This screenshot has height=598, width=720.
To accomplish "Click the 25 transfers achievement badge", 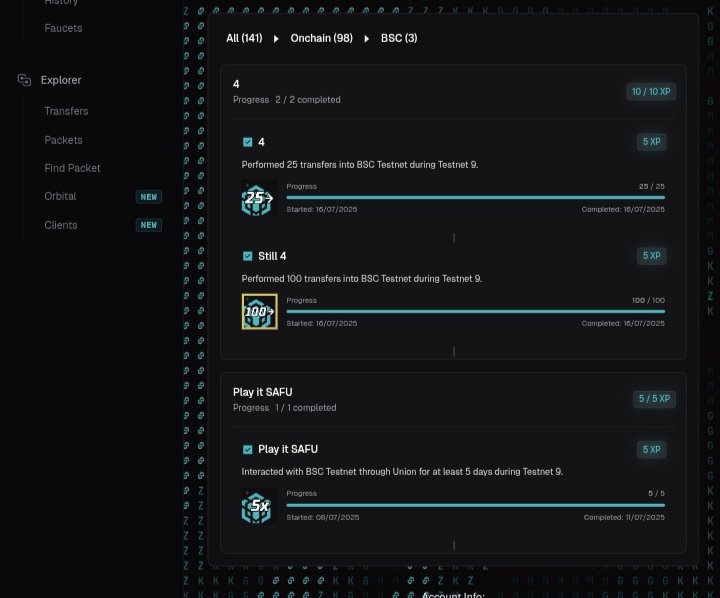I will tap(259, 198).
